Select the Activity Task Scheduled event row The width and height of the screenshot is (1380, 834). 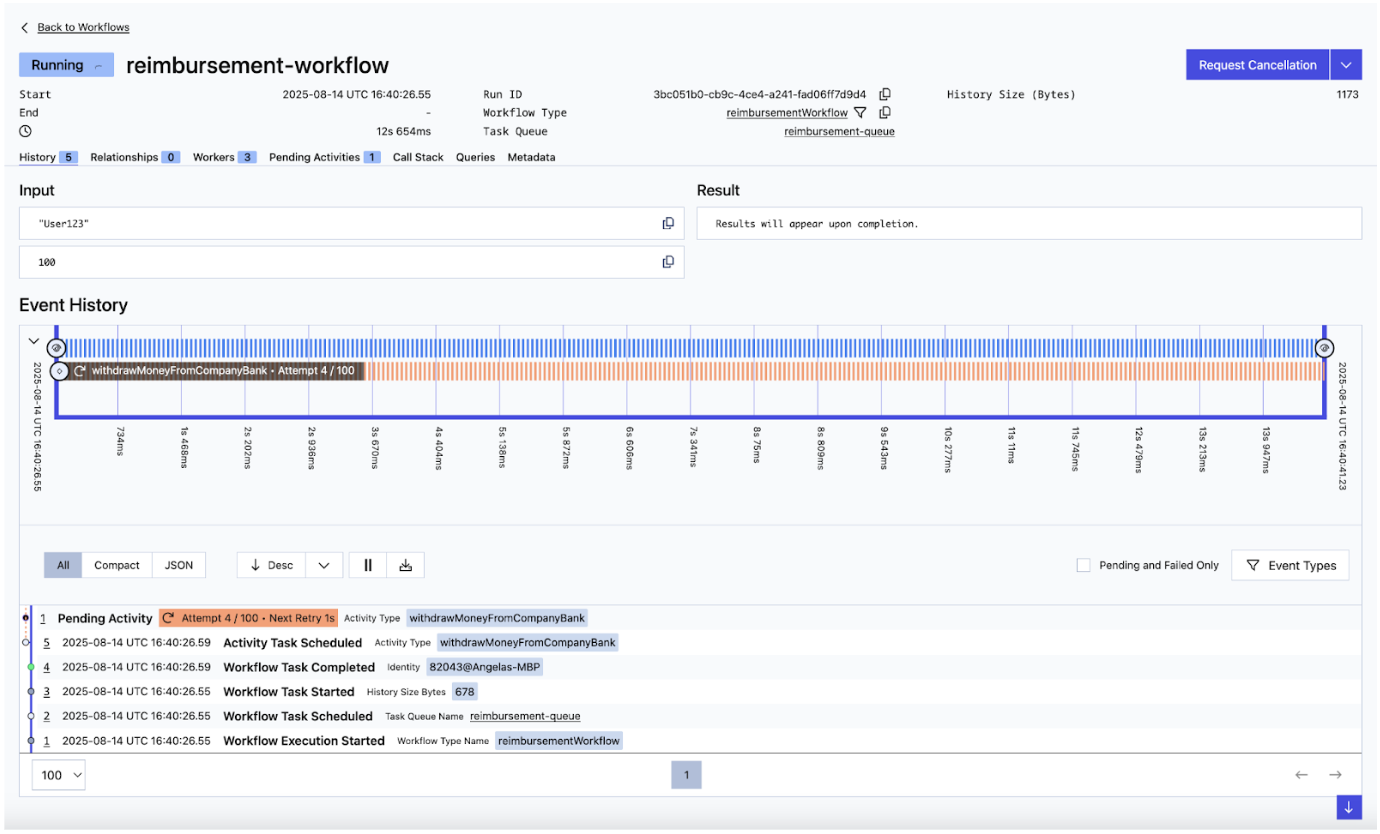[292, 642]
